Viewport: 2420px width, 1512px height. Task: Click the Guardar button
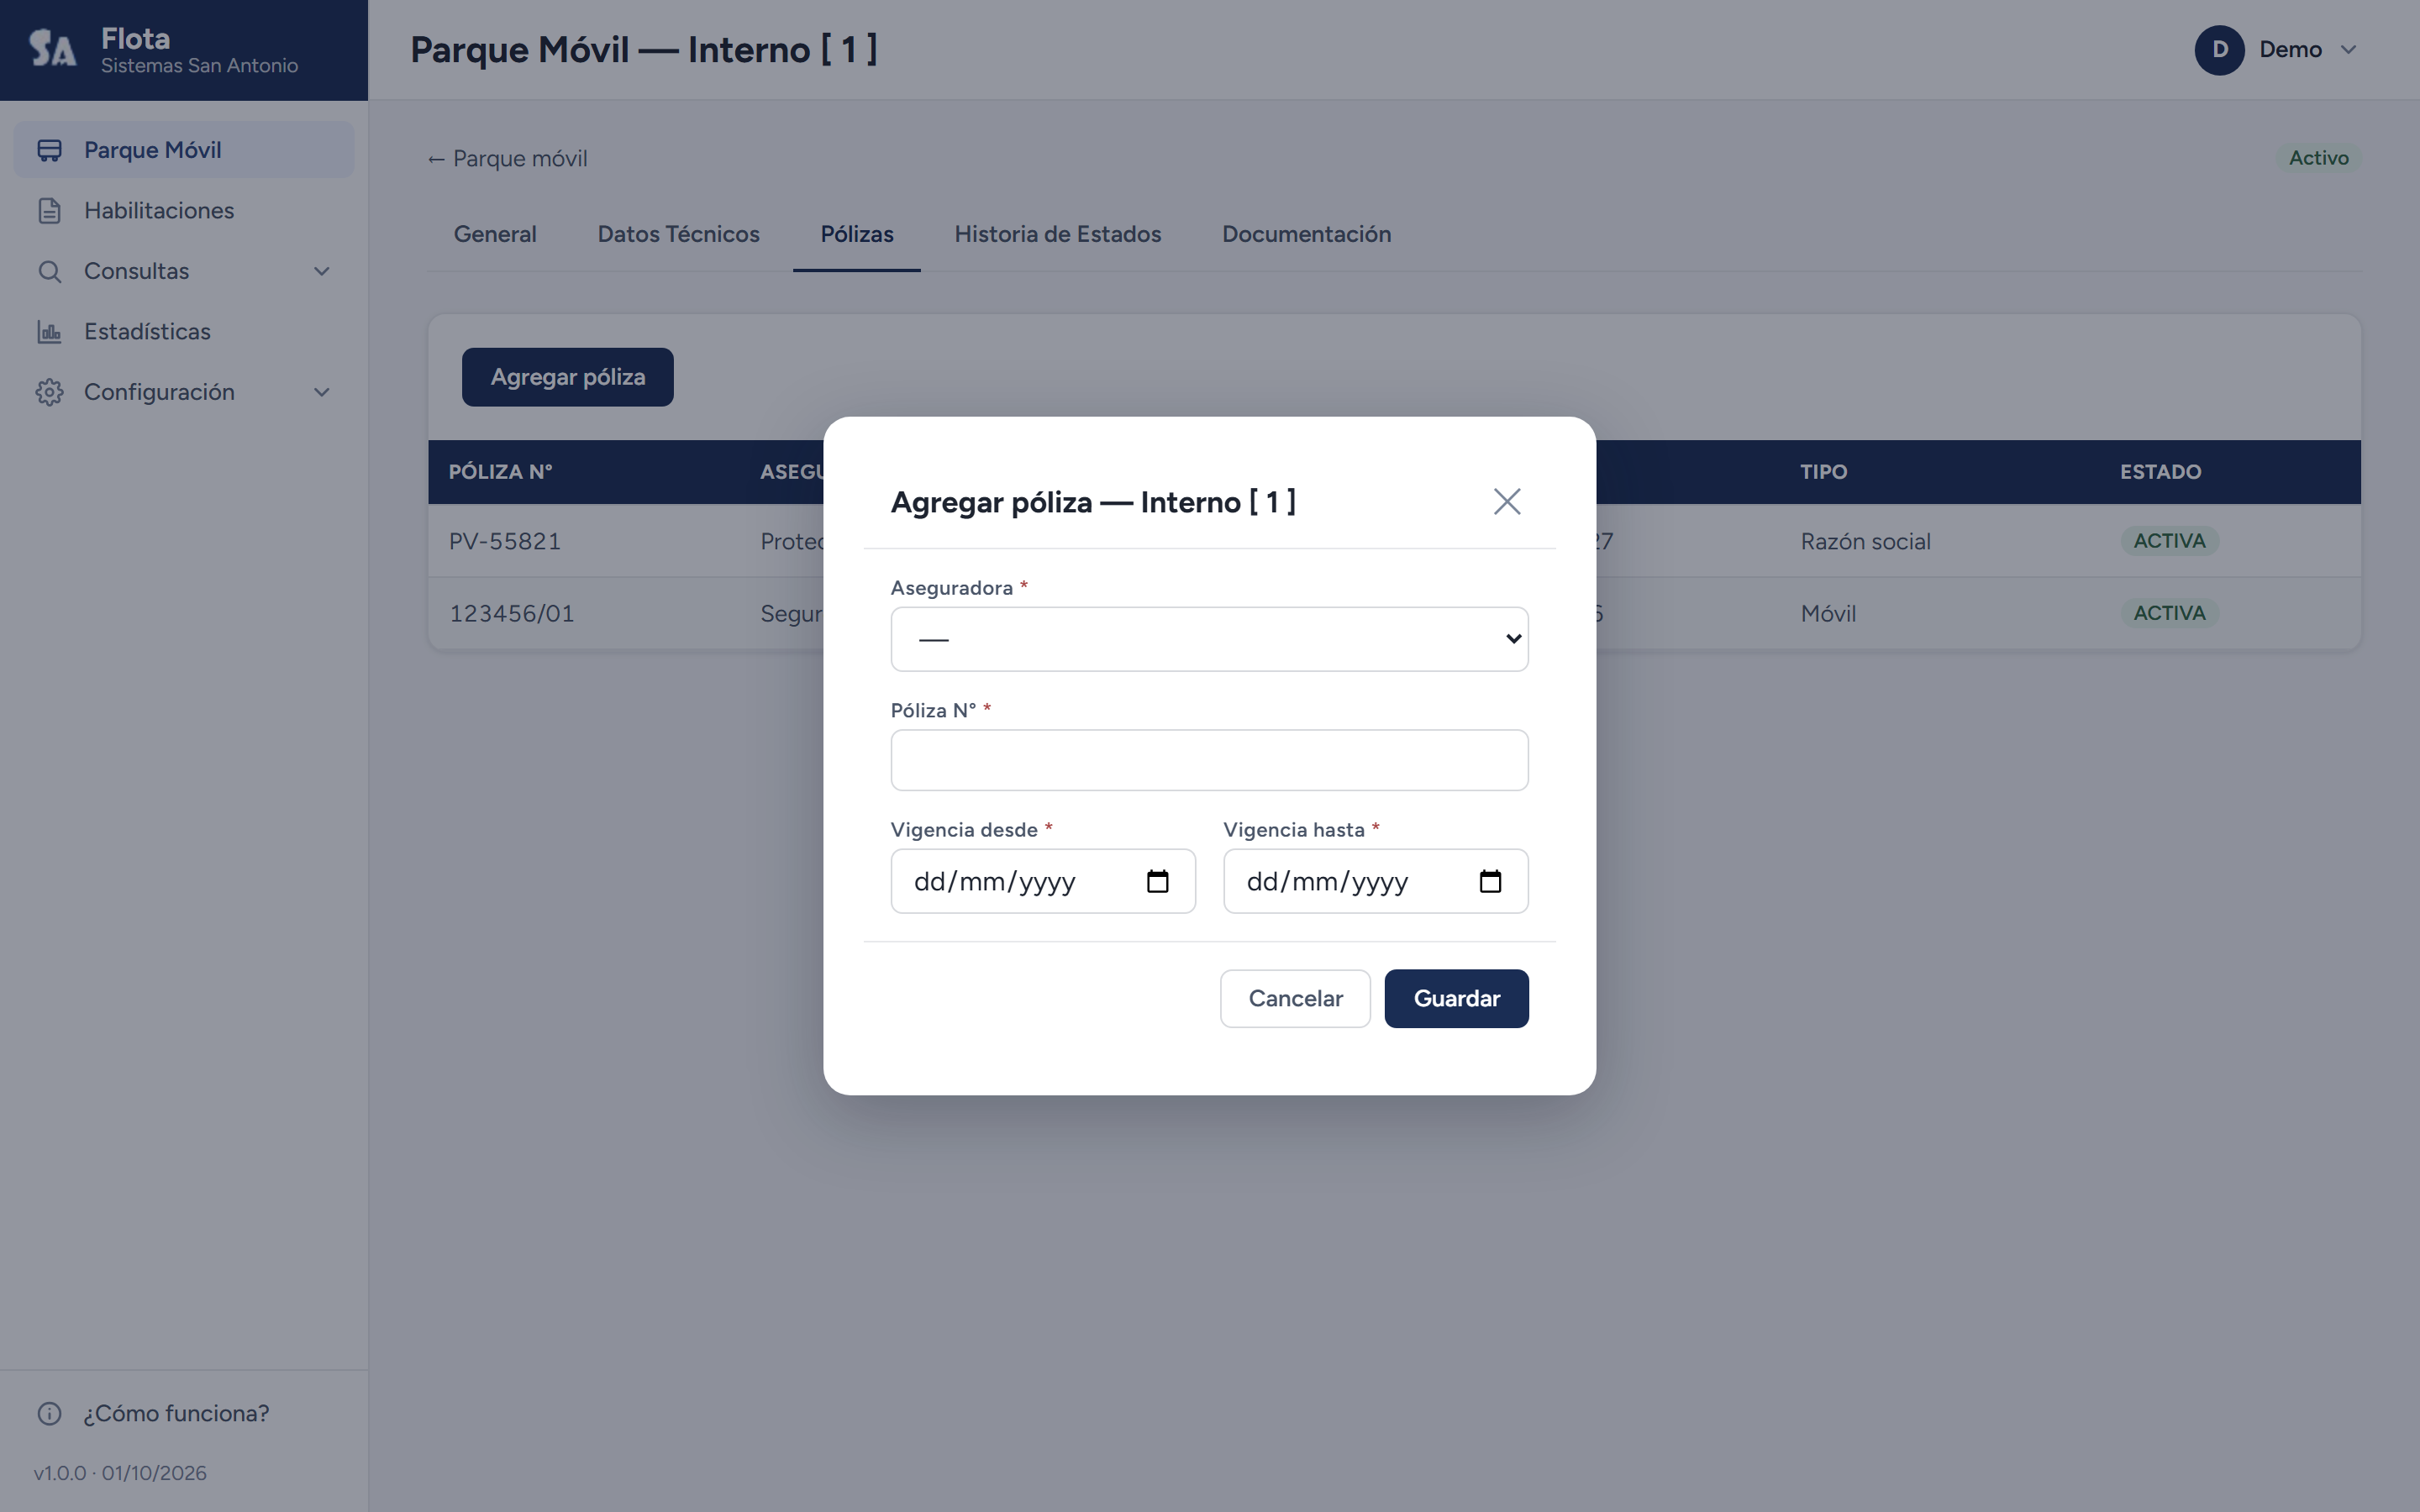pyautogui.click(x=1456, y=998)
